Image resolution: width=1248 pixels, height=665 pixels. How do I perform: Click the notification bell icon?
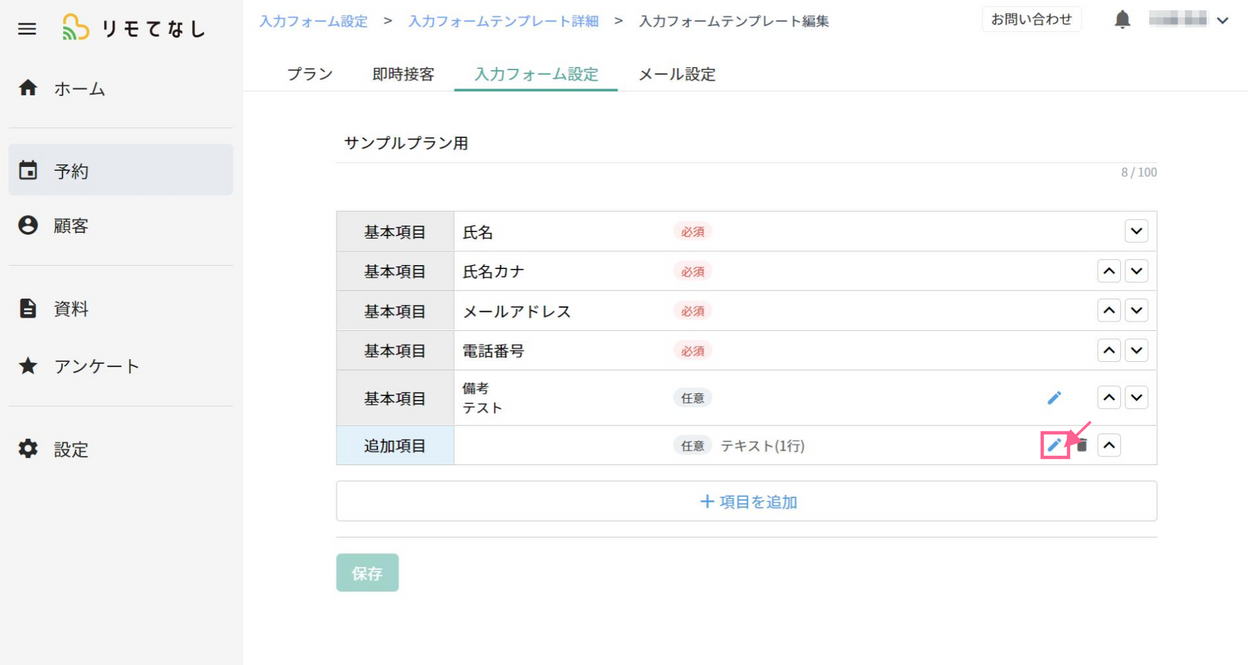point(1122,20)
